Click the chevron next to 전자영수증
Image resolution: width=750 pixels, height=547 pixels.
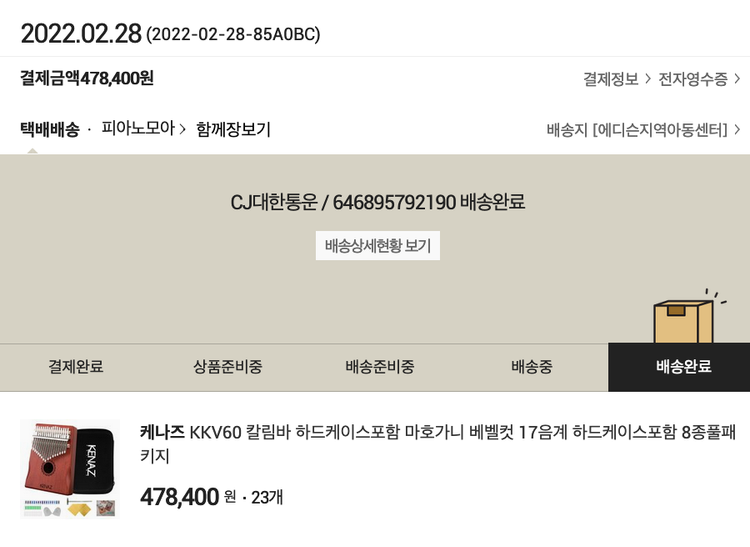(738, 79)
